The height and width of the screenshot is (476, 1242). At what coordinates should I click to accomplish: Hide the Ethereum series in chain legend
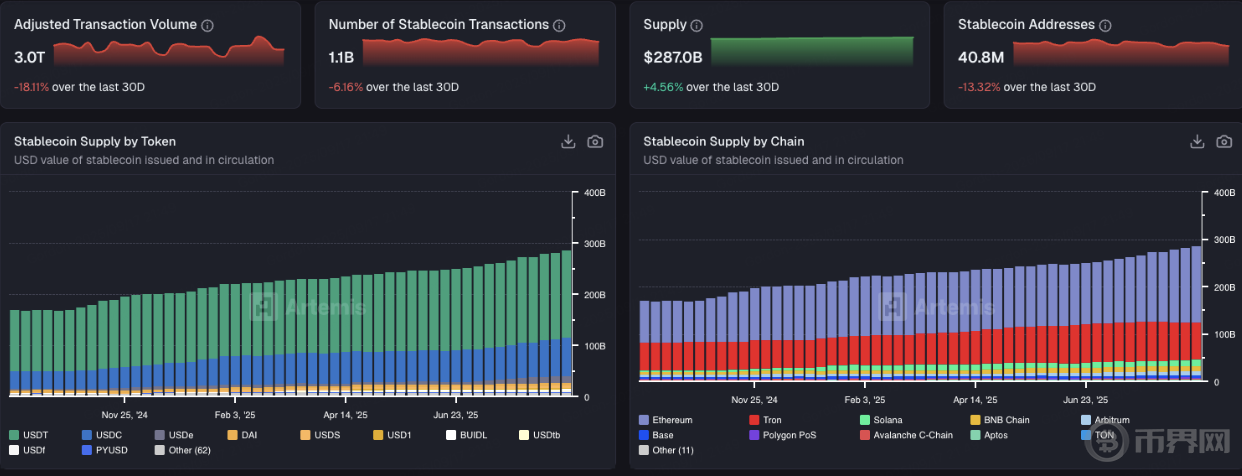(672, 420)
